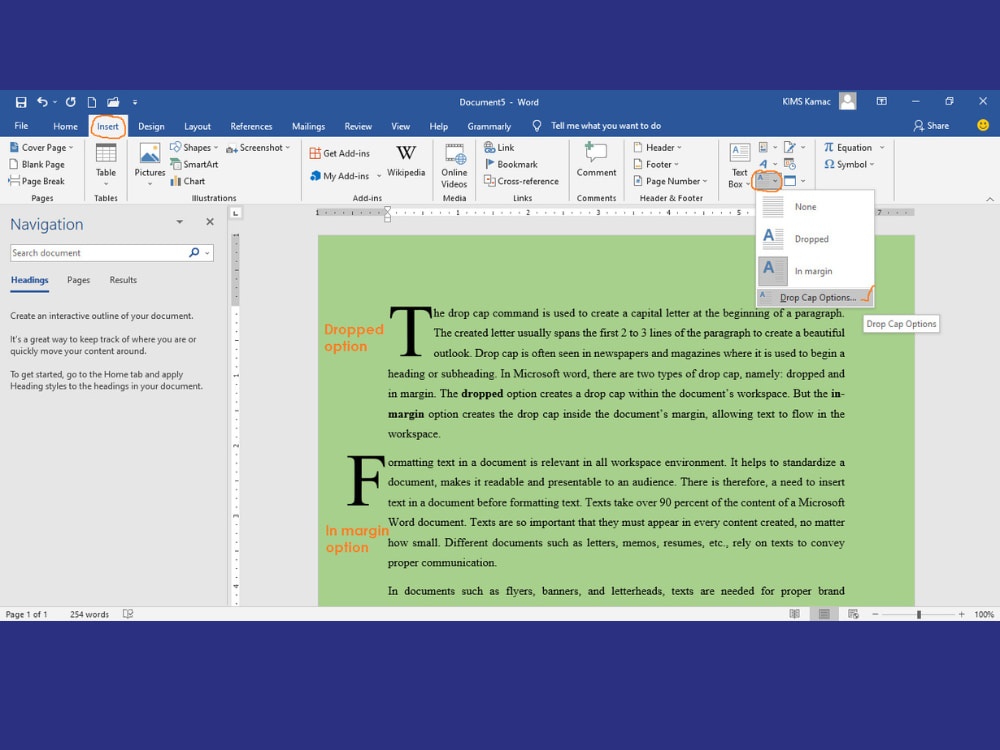Image resolution: width=1000 pixels, height=750 pixels.
Task: Click the Drop Cap ribbon button
Action: [767, 181]
